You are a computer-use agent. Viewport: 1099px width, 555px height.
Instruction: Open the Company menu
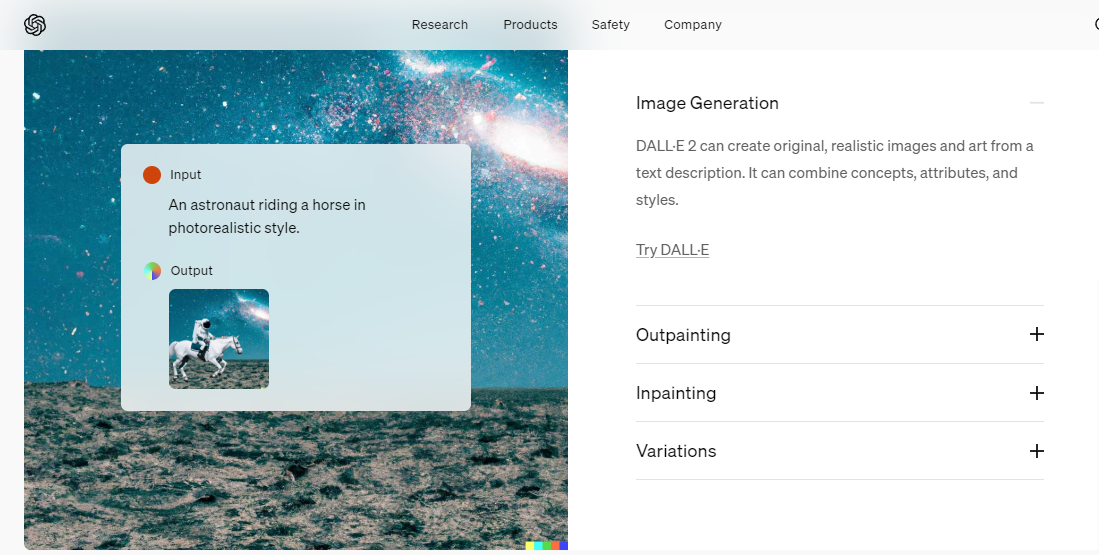pyautogui.click(x=692, y=25)
